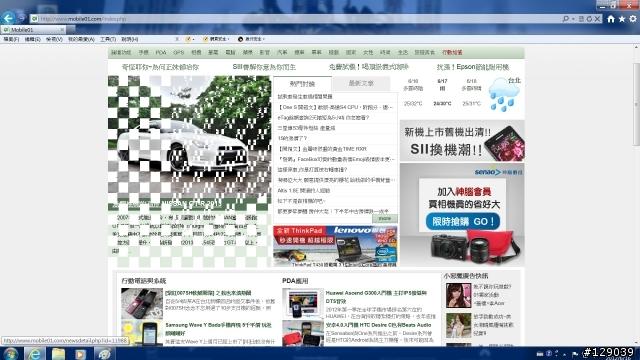Image resolution: width=640 pixels, height=360 pixels.
Task: Click the Paint taskbar icon
Action: 104,353
